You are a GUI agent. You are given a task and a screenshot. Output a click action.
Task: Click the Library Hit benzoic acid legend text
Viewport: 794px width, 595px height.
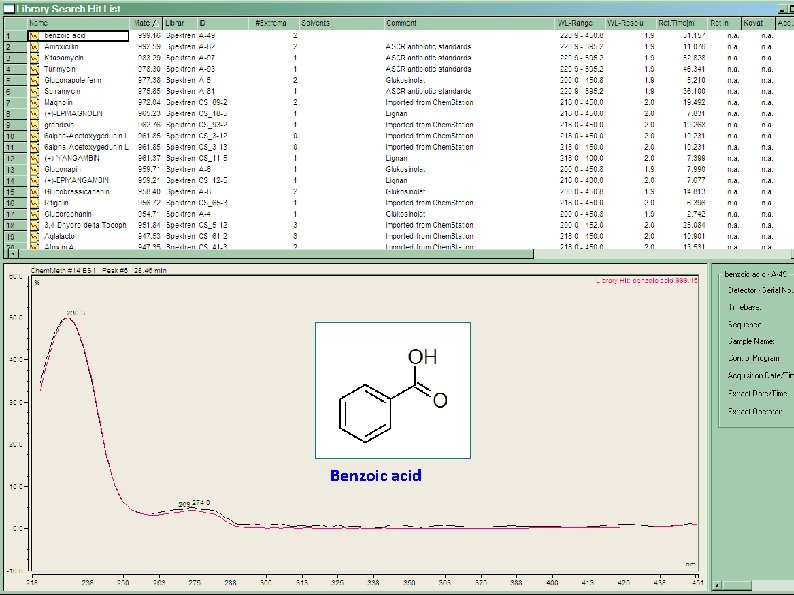[647, 281]
